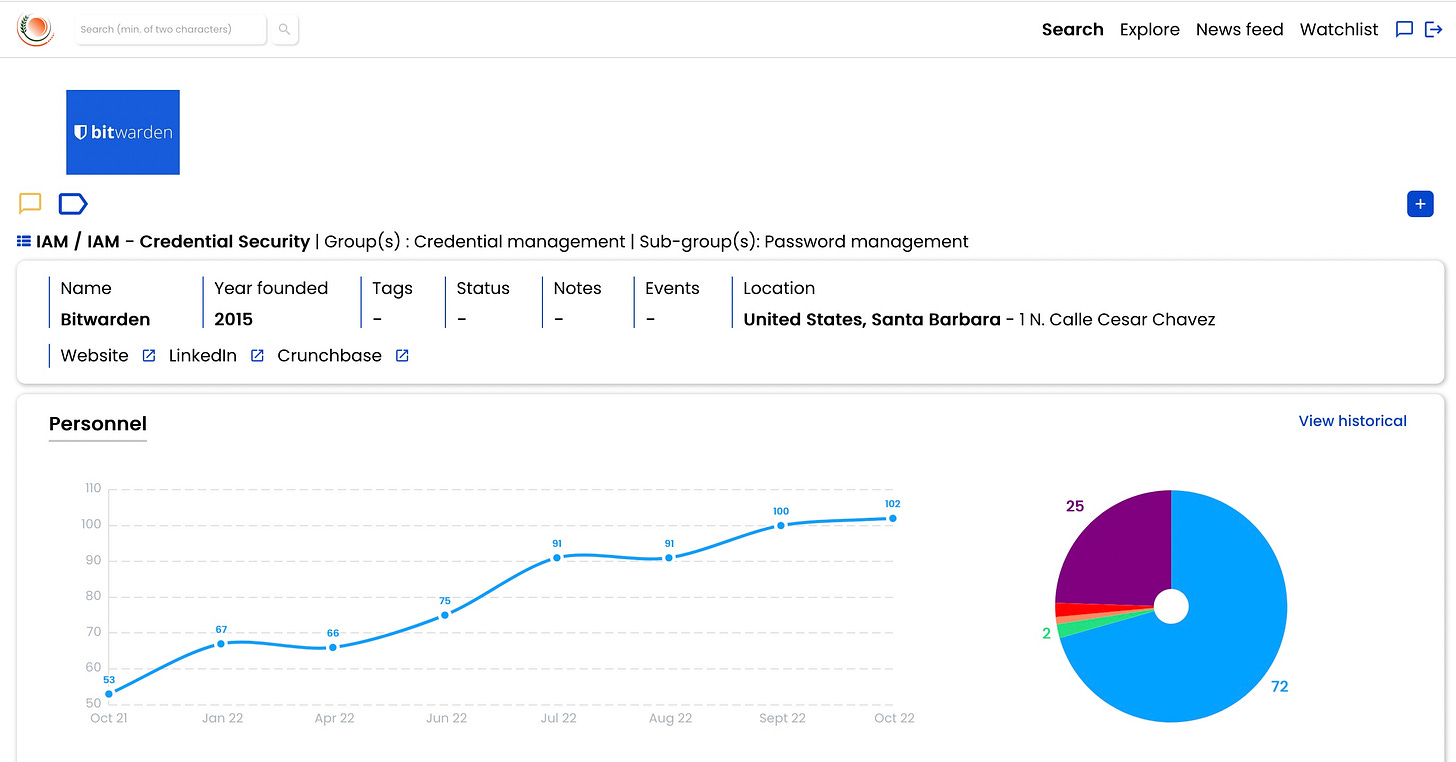Open the Website external link icon
The height and width of the screenshot is (762, 1456).
click(x=149, y=355)
